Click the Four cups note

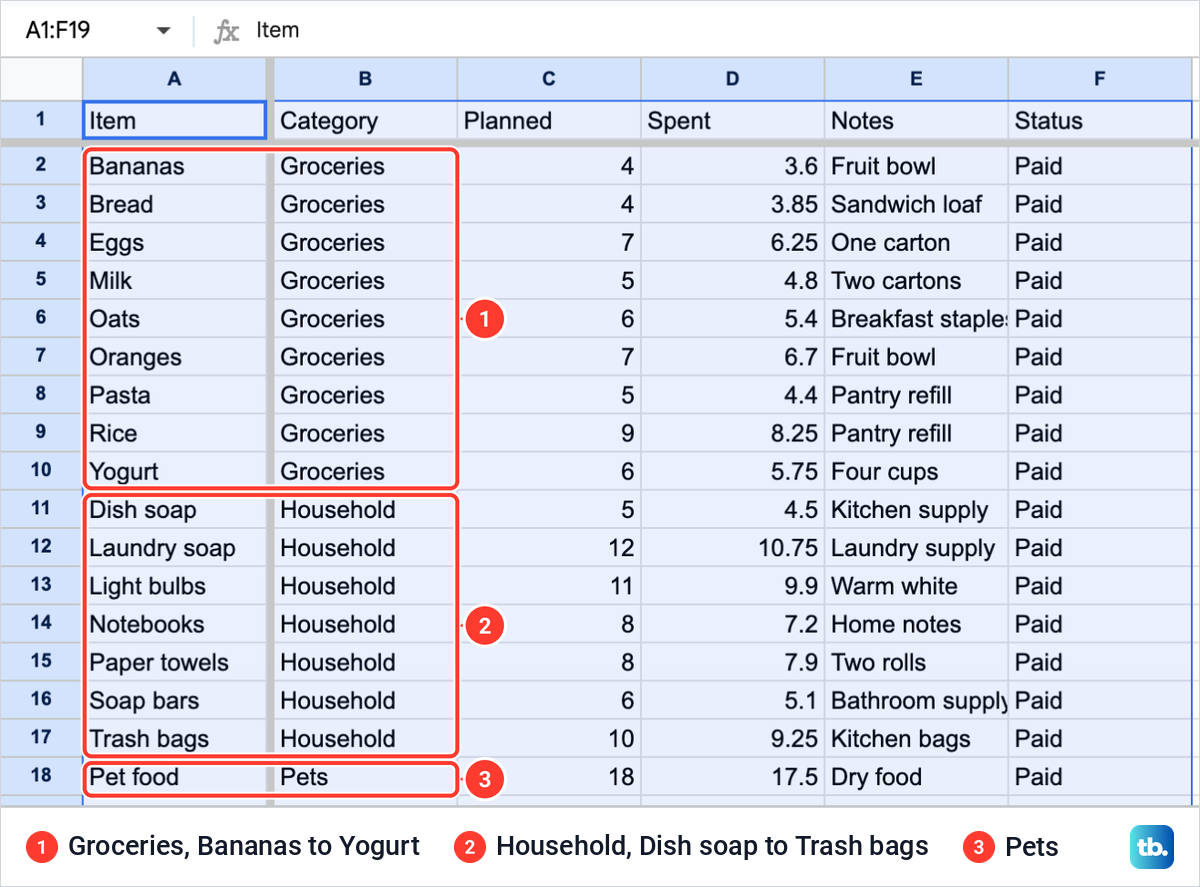[916, 471]
